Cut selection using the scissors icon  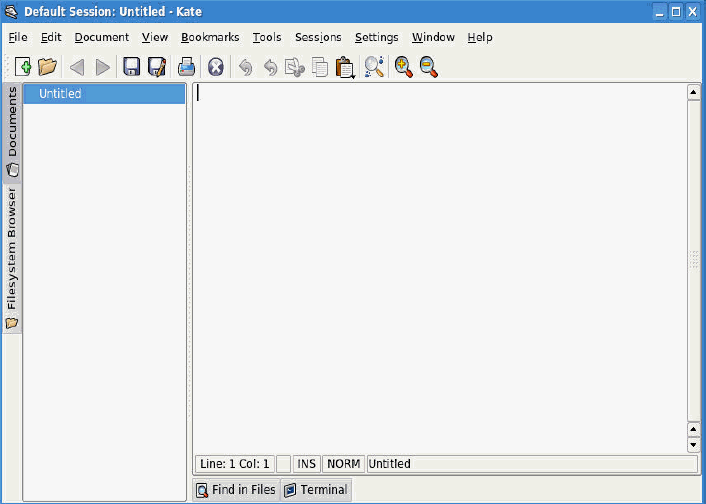pyautogui.click(x=295, y=68)
